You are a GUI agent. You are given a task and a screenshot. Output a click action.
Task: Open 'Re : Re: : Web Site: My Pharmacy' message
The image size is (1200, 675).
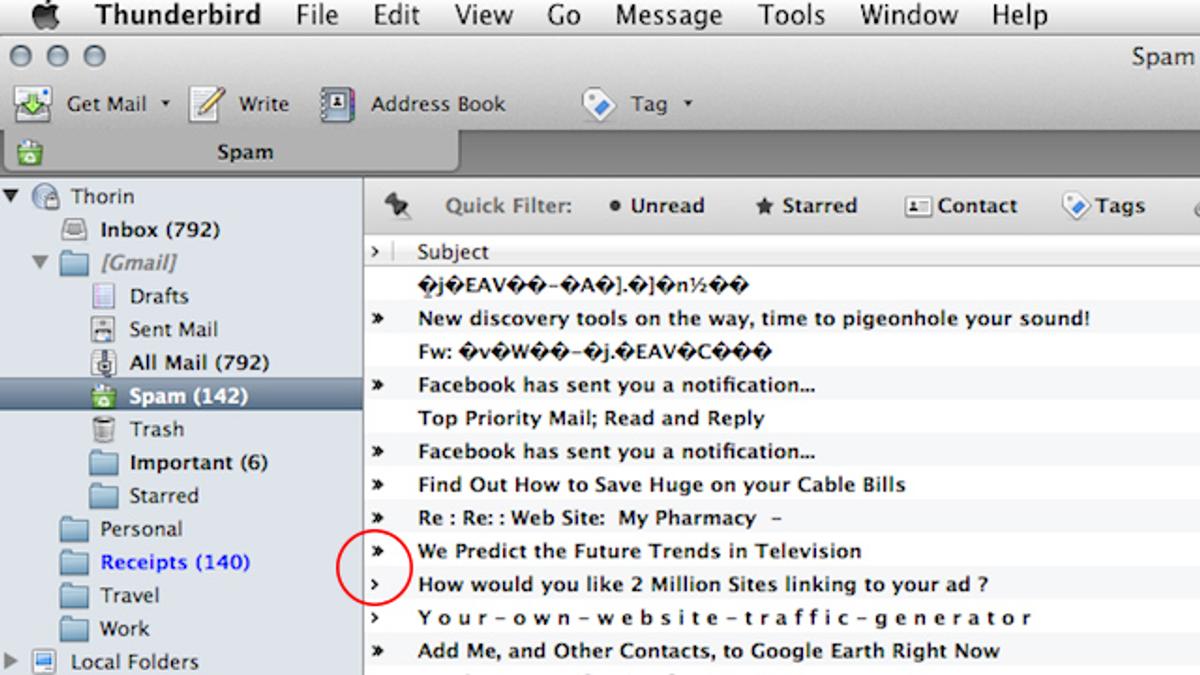[x=600, y=518]
